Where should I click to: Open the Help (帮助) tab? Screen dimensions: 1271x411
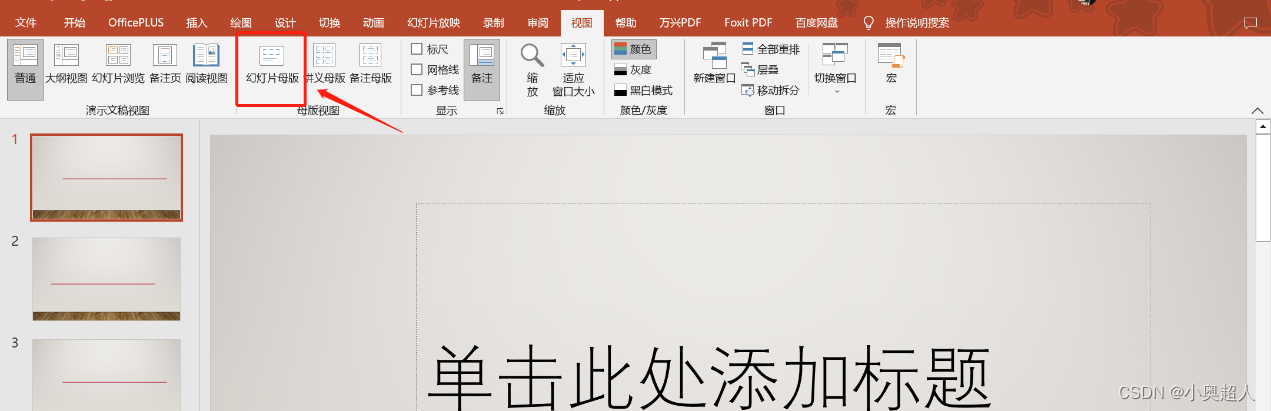click(x=626, y=22)
